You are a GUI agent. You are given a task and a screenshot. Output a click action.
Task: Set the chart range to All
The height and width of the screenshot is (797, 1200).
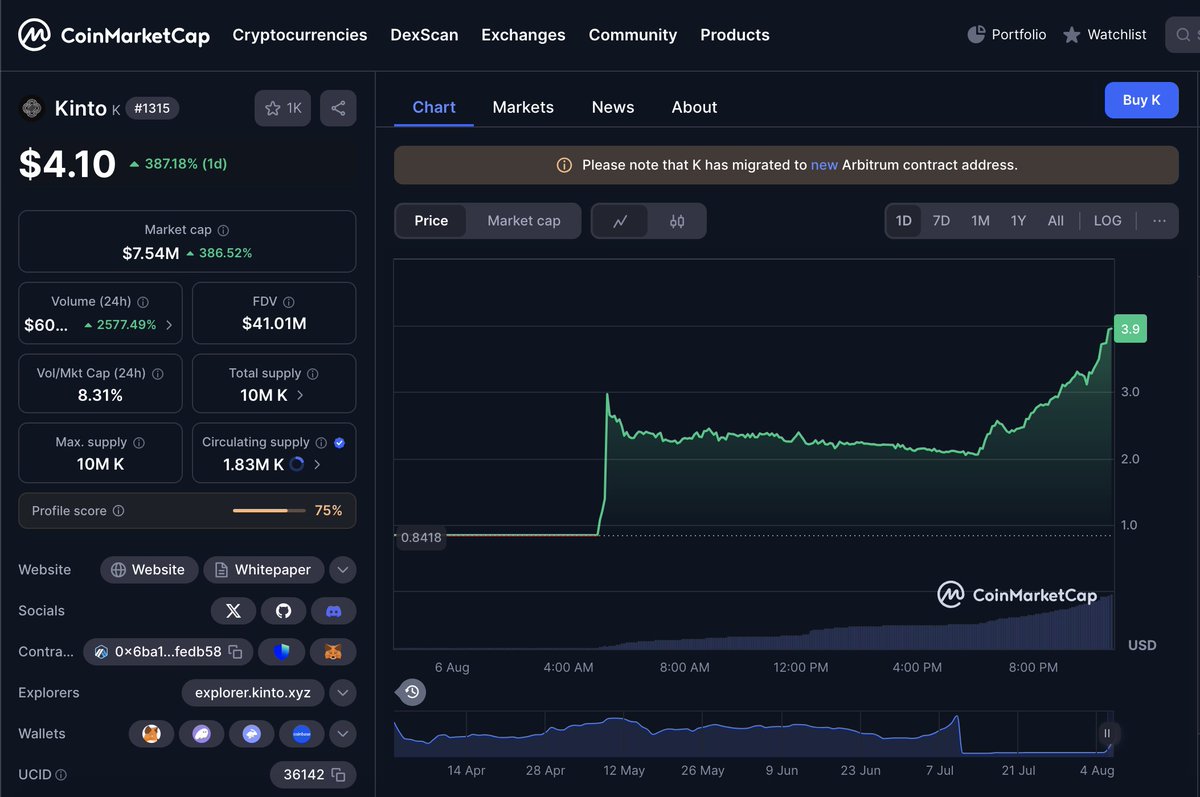click(1056, 221)
